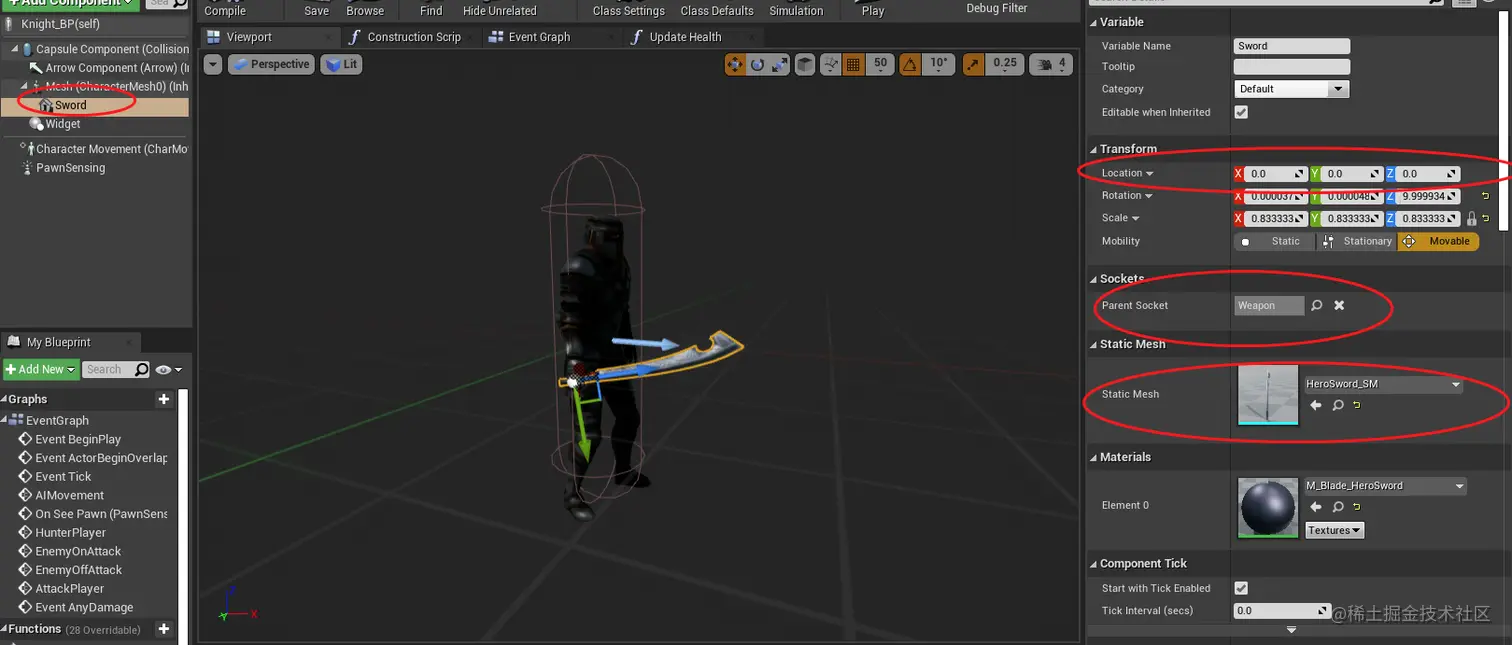1512x645 pixels.
Task: Open the HunterPlayer event entry
Action: click(x=70, y=533)
